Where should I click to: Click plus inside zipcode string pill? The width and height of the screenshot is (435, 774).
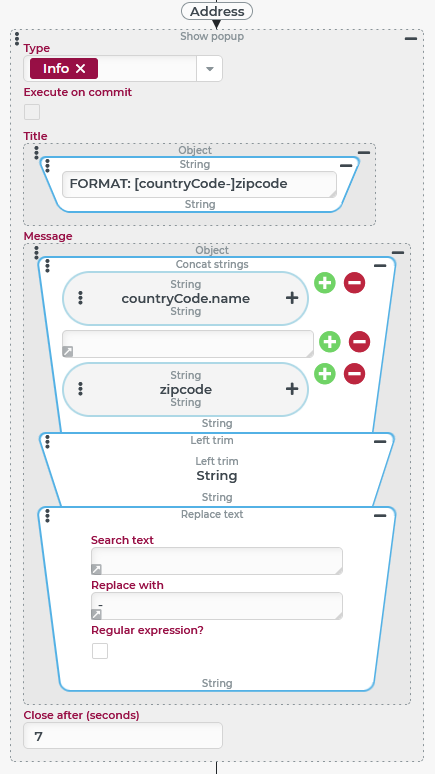tap(292, 389)
